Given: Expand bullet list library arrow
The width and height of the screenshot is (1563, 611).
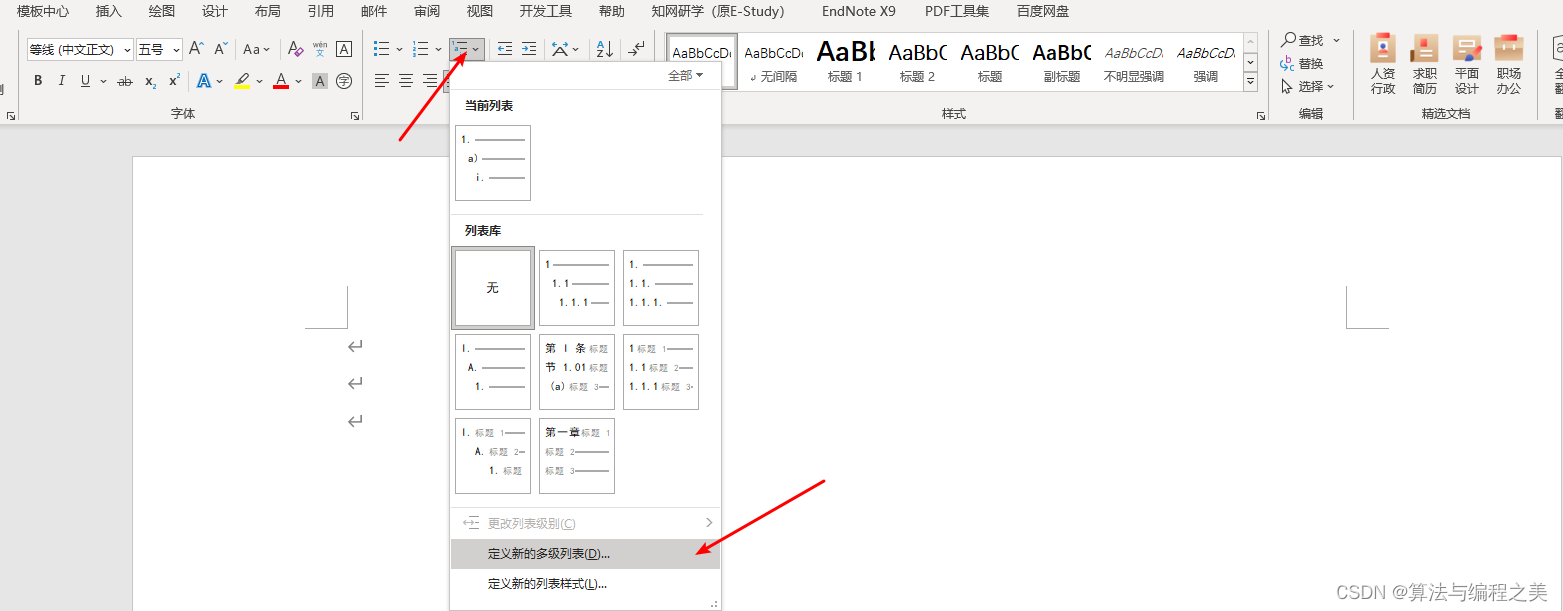Looking at the screenshot, I should (399, 49).
